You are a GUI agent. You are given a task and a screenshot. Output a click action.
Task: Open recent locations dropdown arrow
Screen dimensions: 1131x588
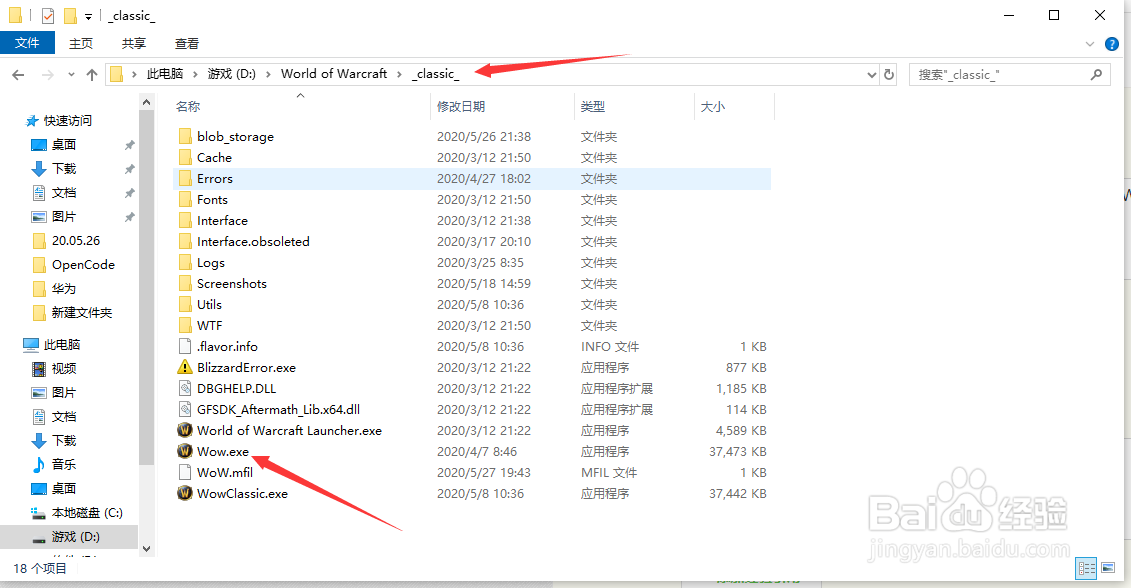[71, 74]
